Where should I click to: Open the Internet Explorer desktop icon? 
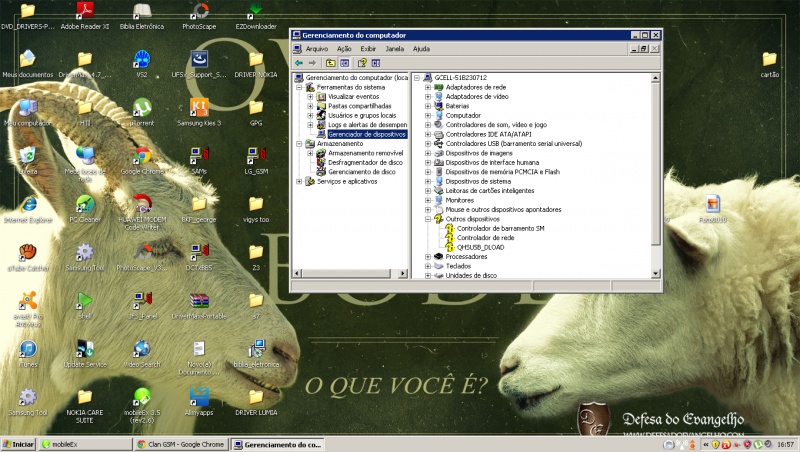point(28,209)
